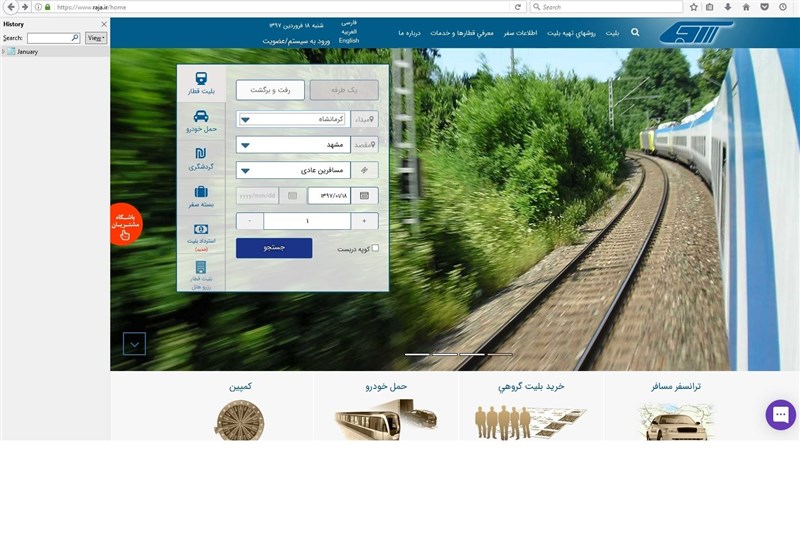This screenshot has width=800, height=557.
Task: Enable the کوپه دربست checkbox
Action: coord(375,248)
